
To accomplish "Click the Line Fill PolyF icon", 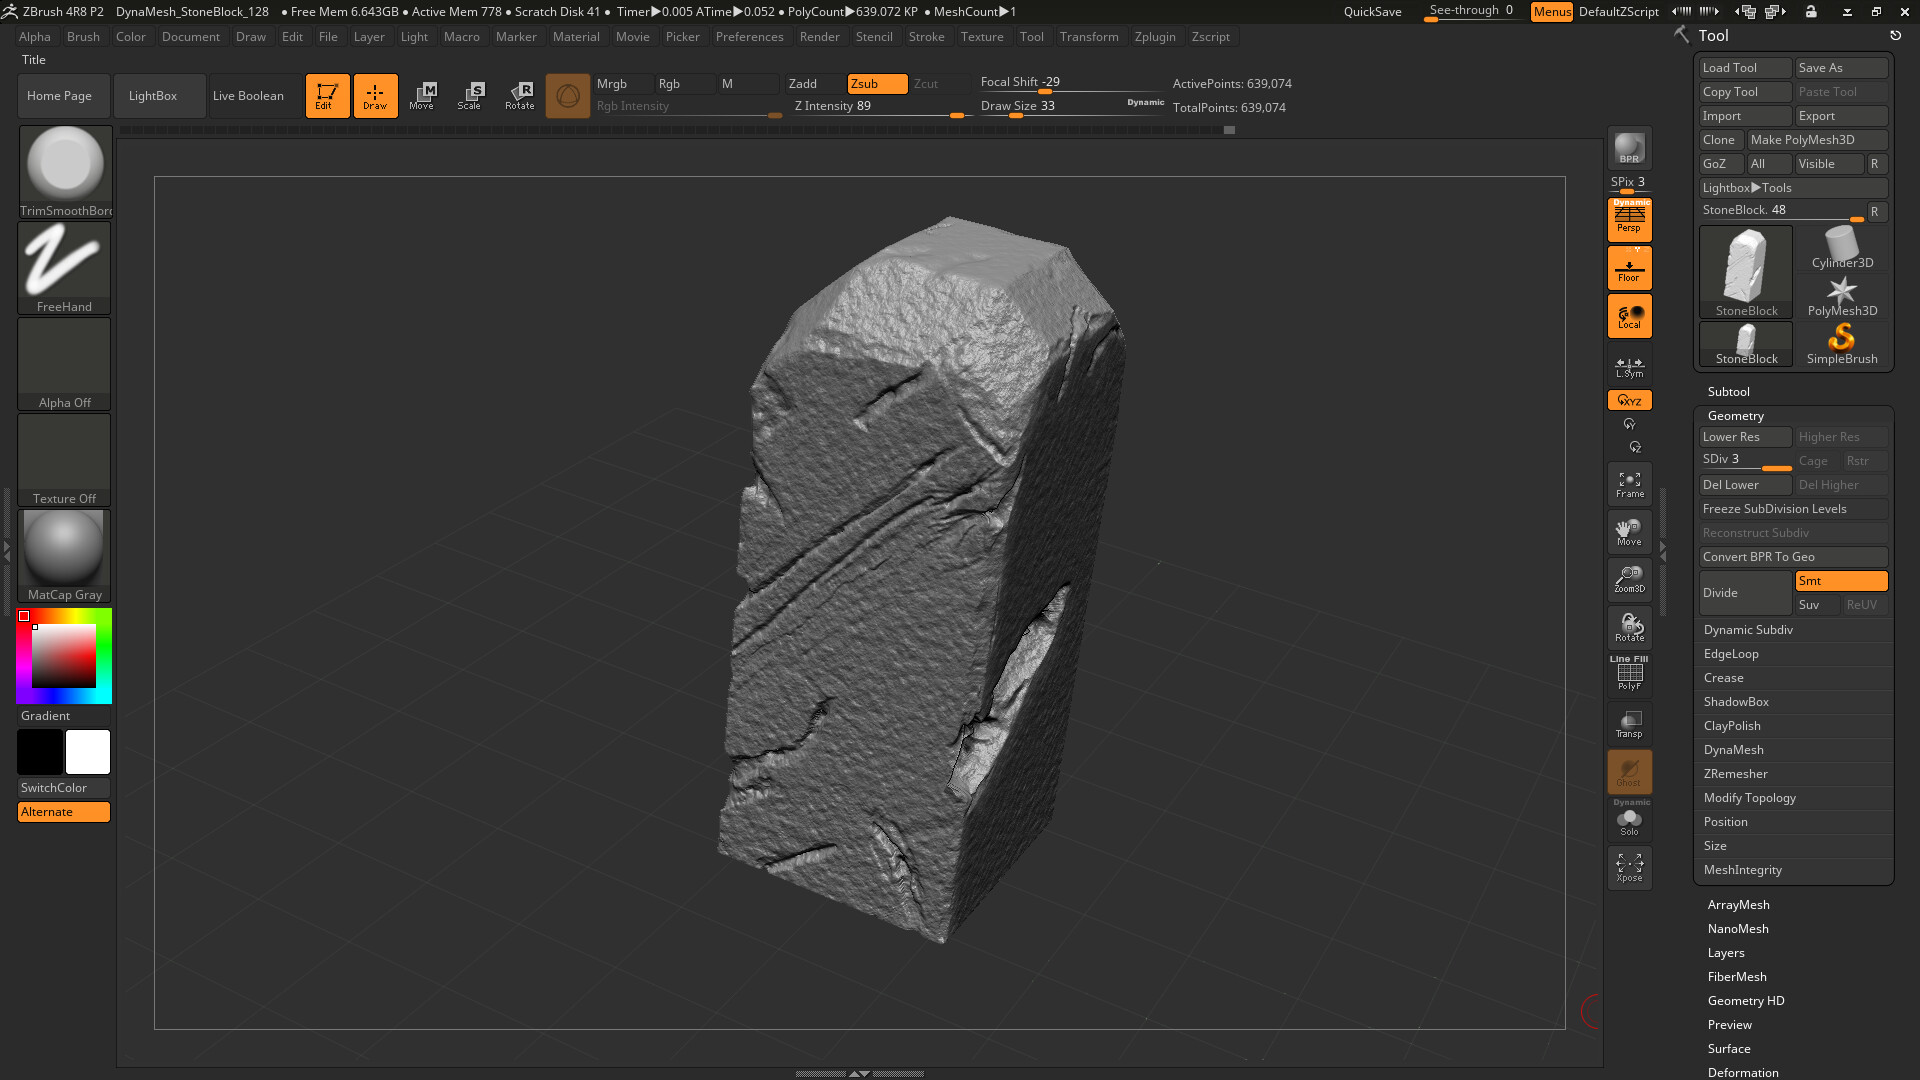I will tap(1629, 672).
